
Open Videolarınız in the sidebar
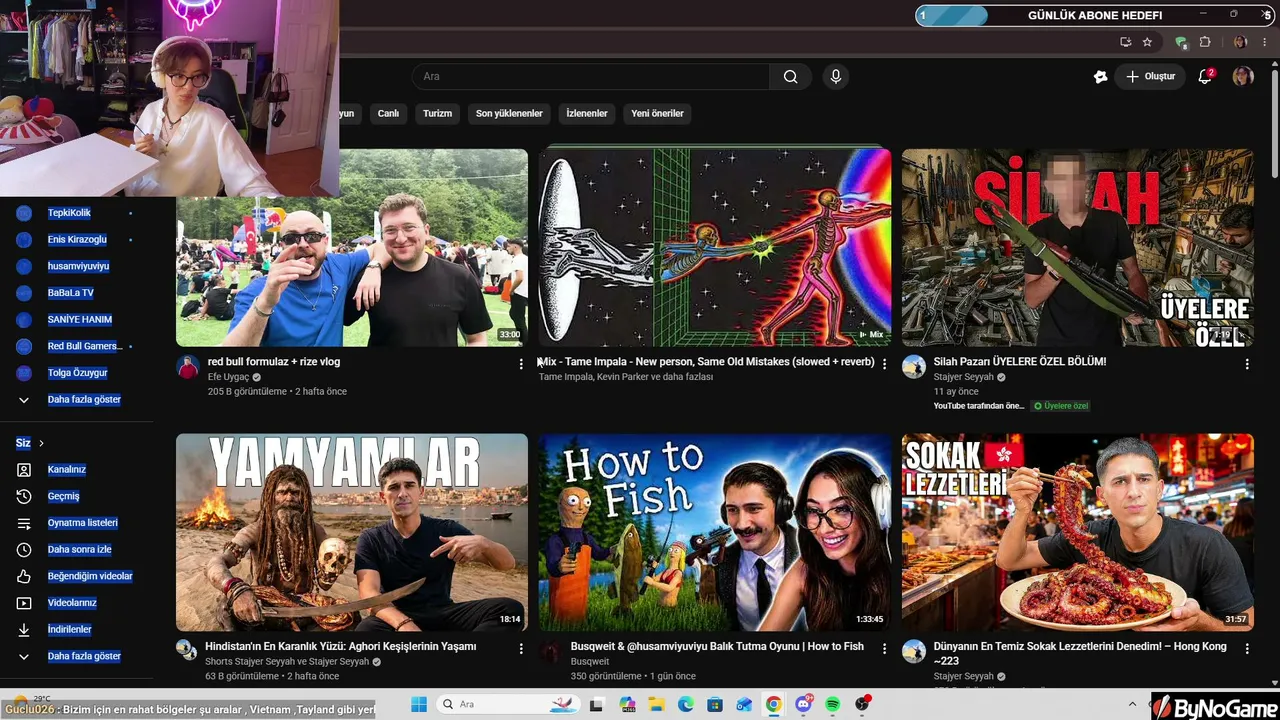point(72,603)
